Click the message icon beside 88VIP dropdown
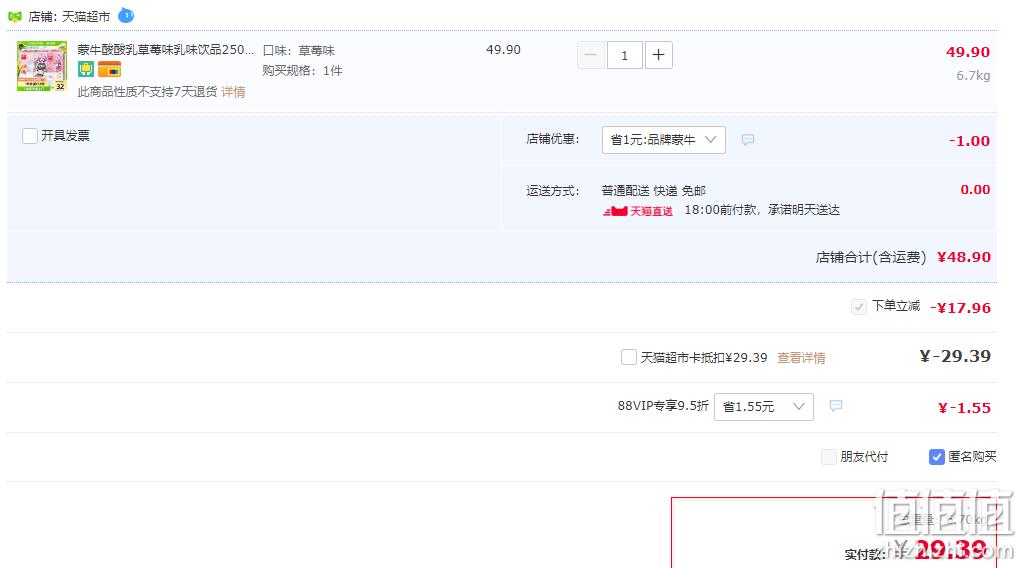 pos(836,406)
